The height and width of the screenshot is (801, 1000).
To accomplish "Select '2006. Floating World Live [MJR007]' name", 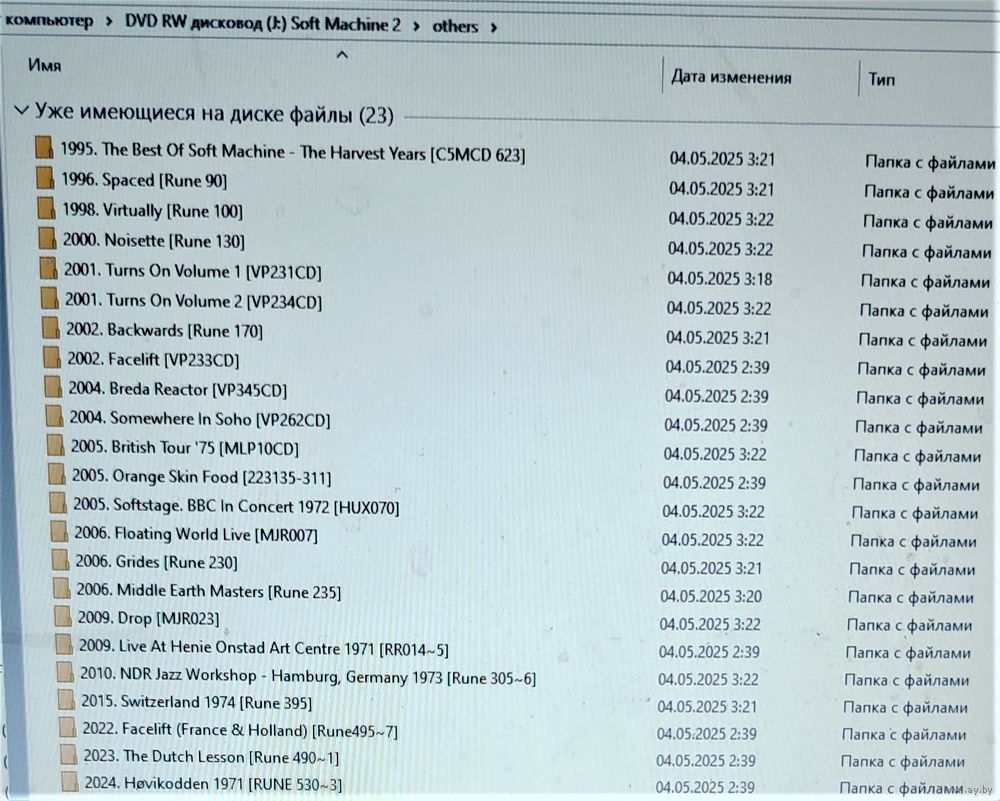I will [x=196, y=534].
